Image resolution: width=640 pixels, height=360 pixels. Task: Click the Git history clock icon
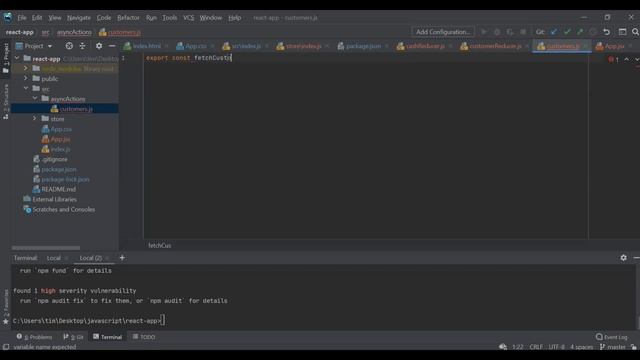coord(593,32)
